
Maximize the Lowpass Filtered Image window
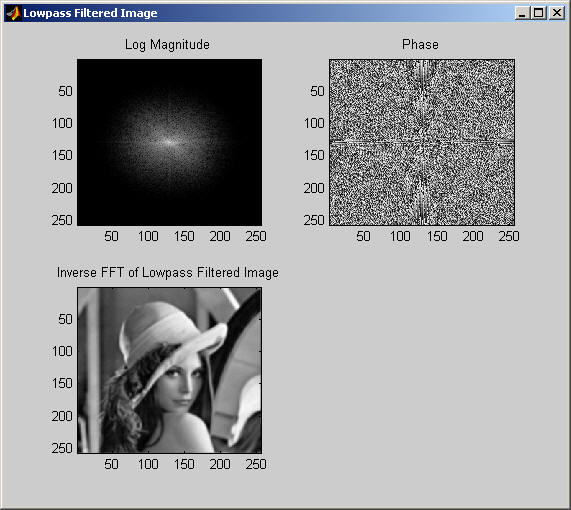(x=539, y=13)
